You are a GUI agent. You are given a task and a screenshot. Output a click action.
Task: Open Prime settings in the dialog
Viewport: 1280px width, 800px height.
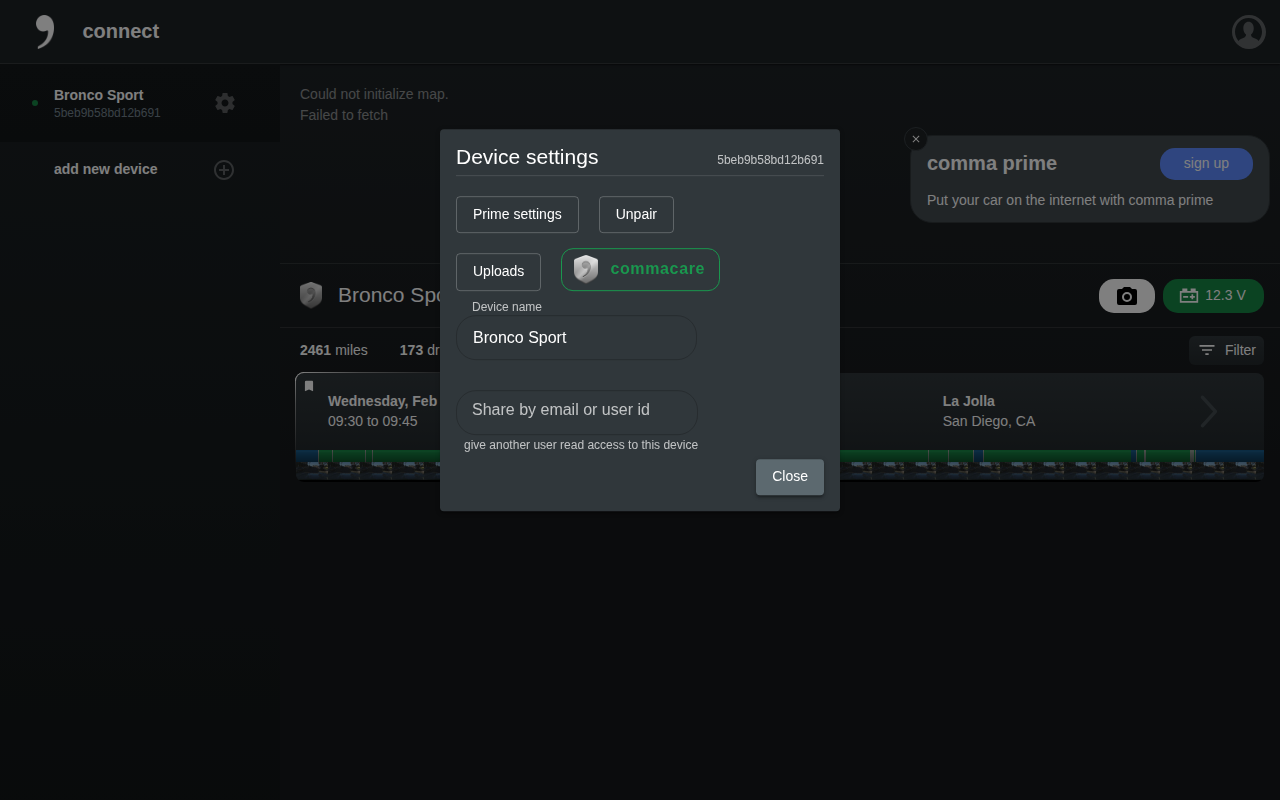point(517,215)
